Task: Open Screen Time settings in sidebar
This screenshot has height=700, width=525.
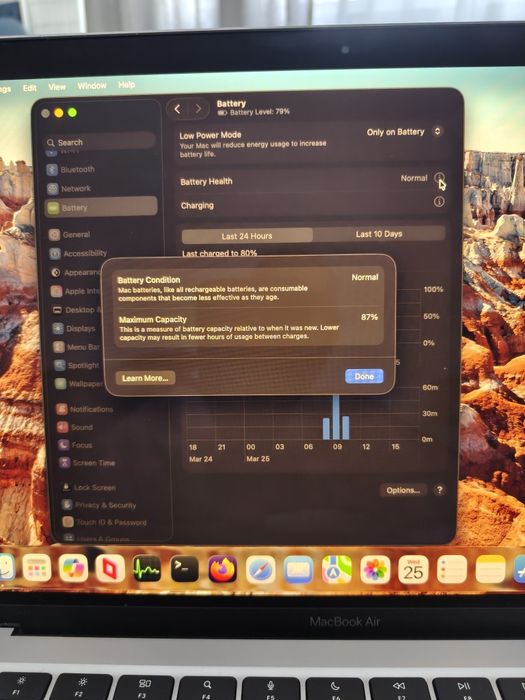Action: coord(87,463)
